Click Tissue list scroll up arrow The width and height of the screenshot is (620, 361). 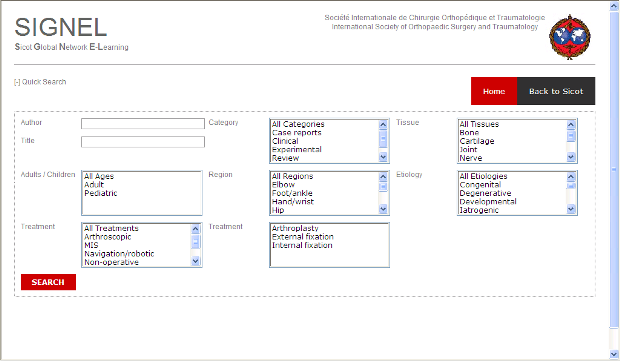[571, 125]
